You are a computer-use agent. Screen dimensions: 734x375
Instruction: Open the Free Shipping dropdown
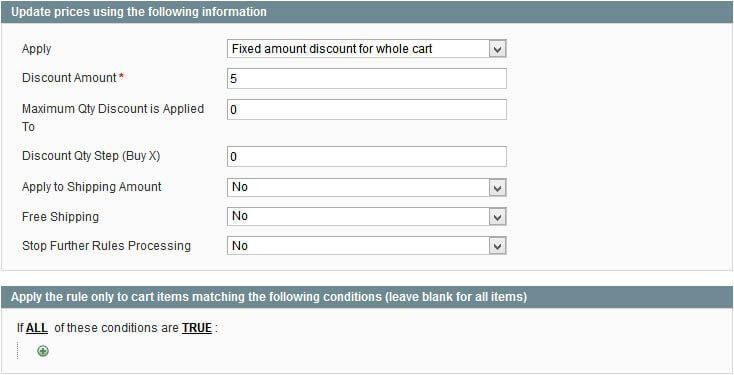coord(367,217)
